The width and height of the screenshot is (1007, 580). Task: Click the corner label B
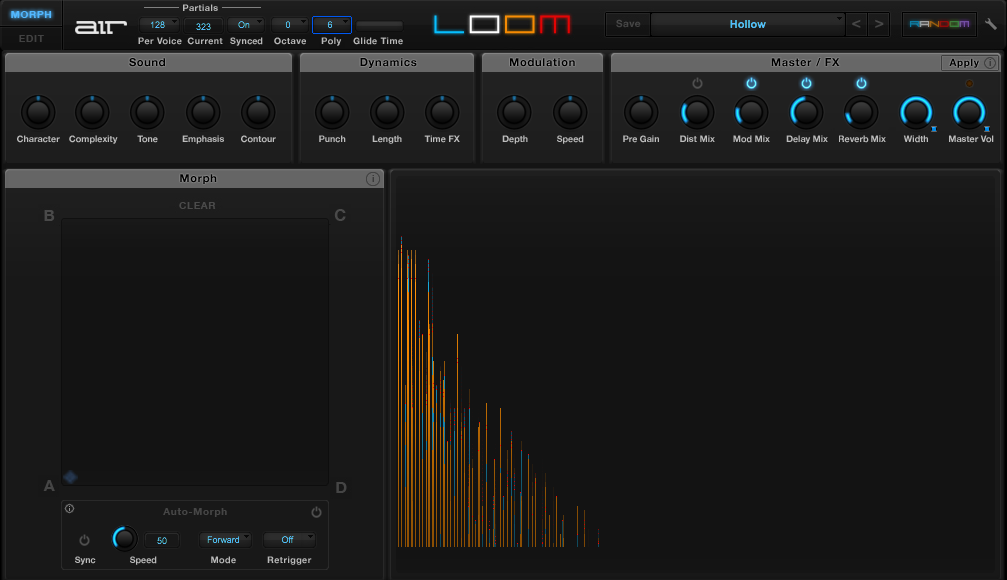(x=49, y=216)
